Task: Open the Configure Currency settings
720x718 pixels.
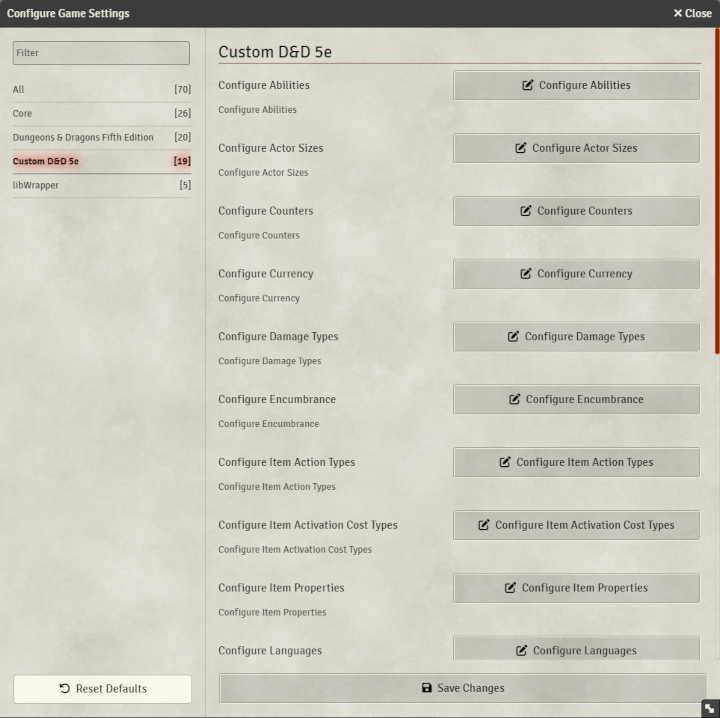Action: (576, 274)
